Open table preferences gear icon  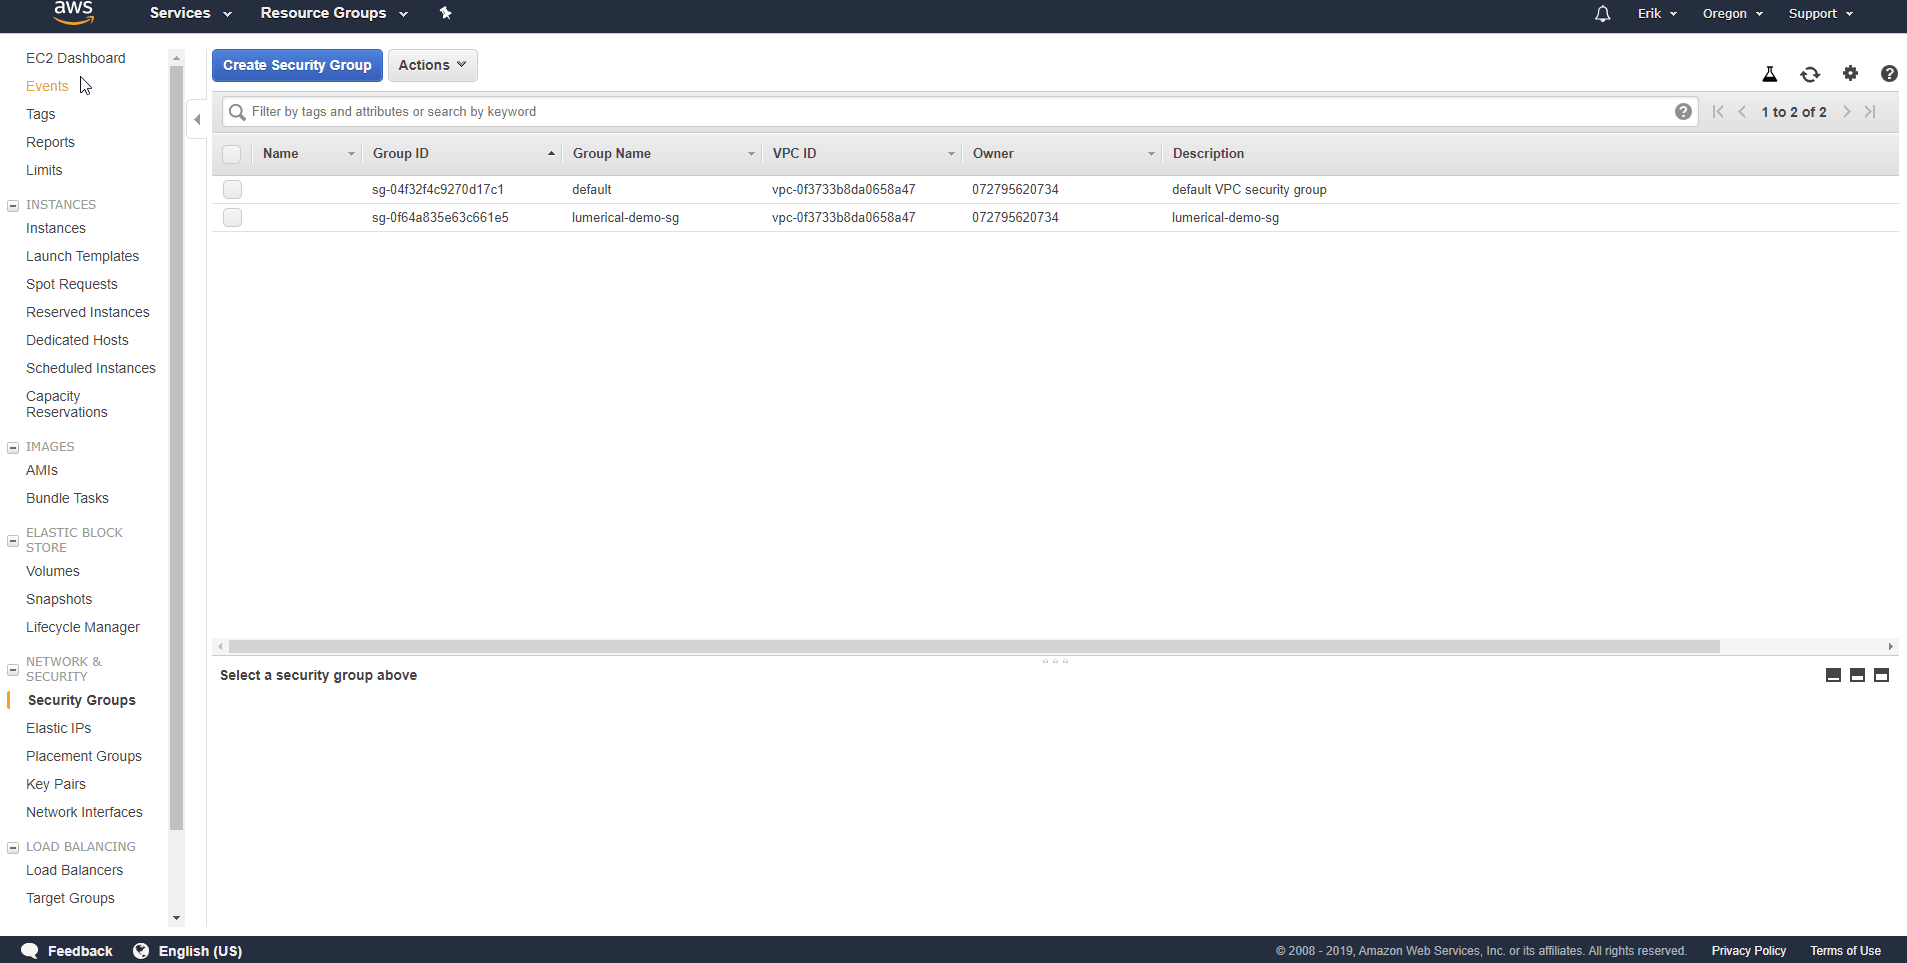[1850, 73]
